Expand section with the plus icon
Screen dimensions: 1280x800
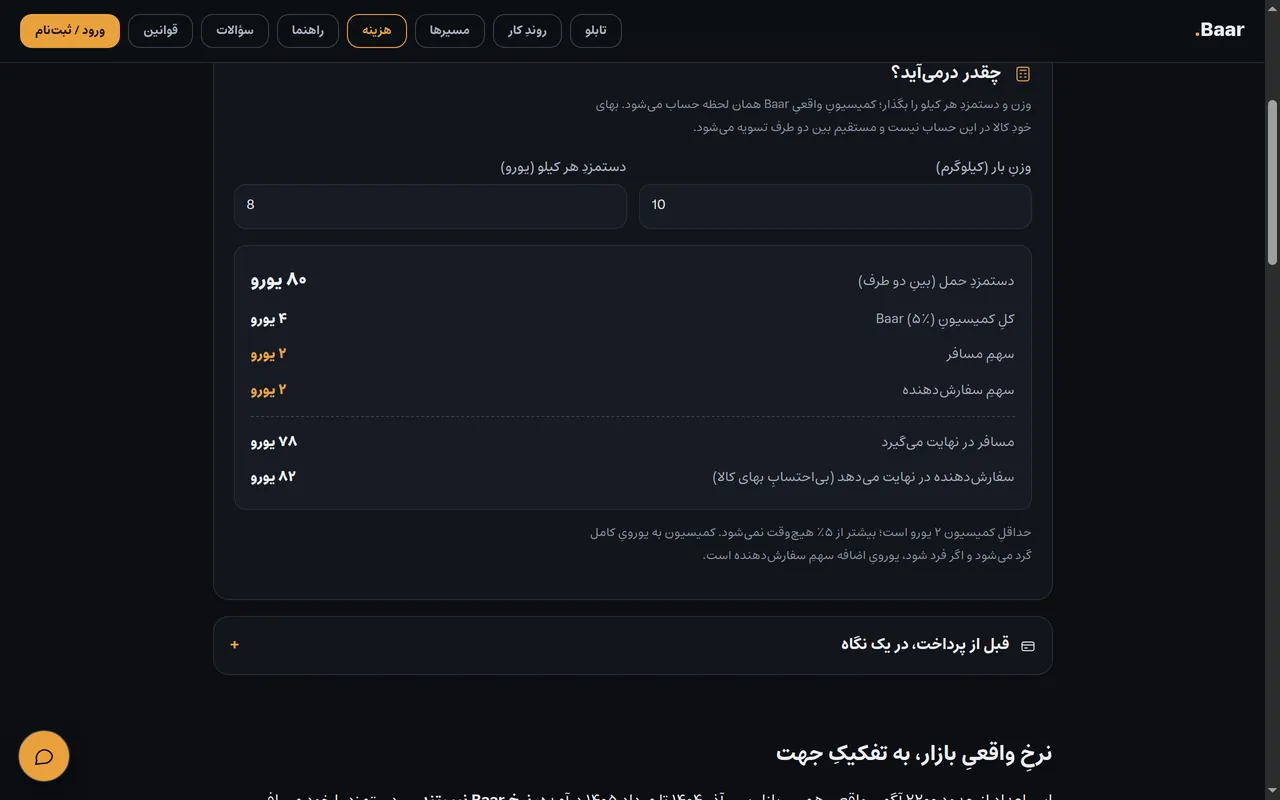[235, 645]
